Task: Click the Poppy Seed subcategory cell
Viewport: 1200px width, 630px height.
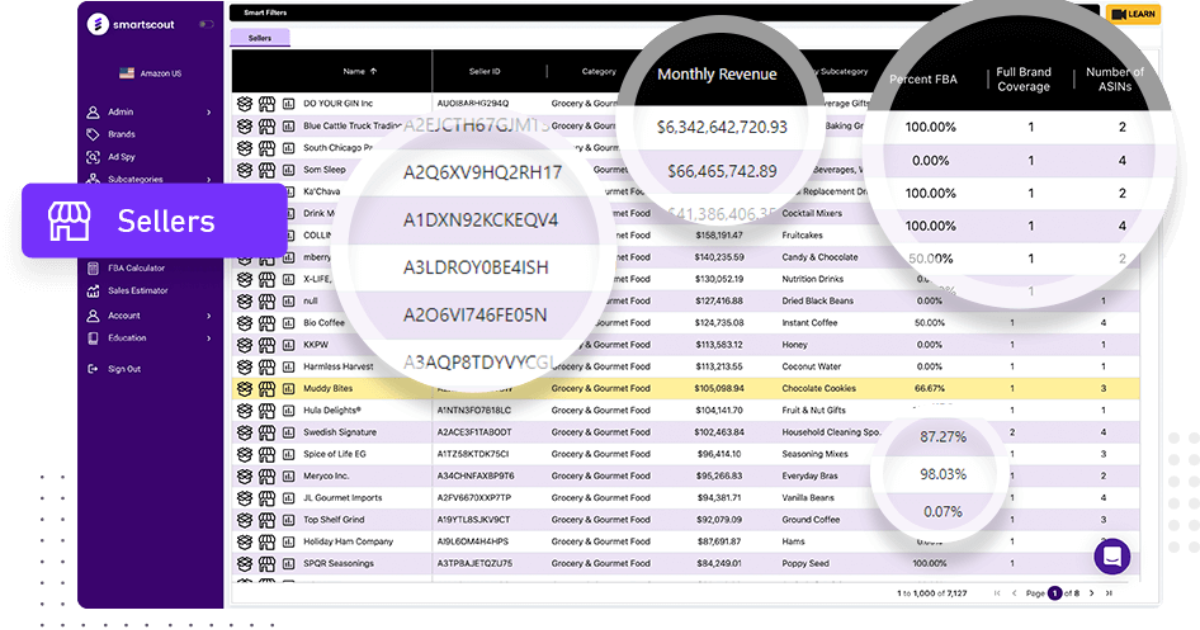Action: pos(805,564)
